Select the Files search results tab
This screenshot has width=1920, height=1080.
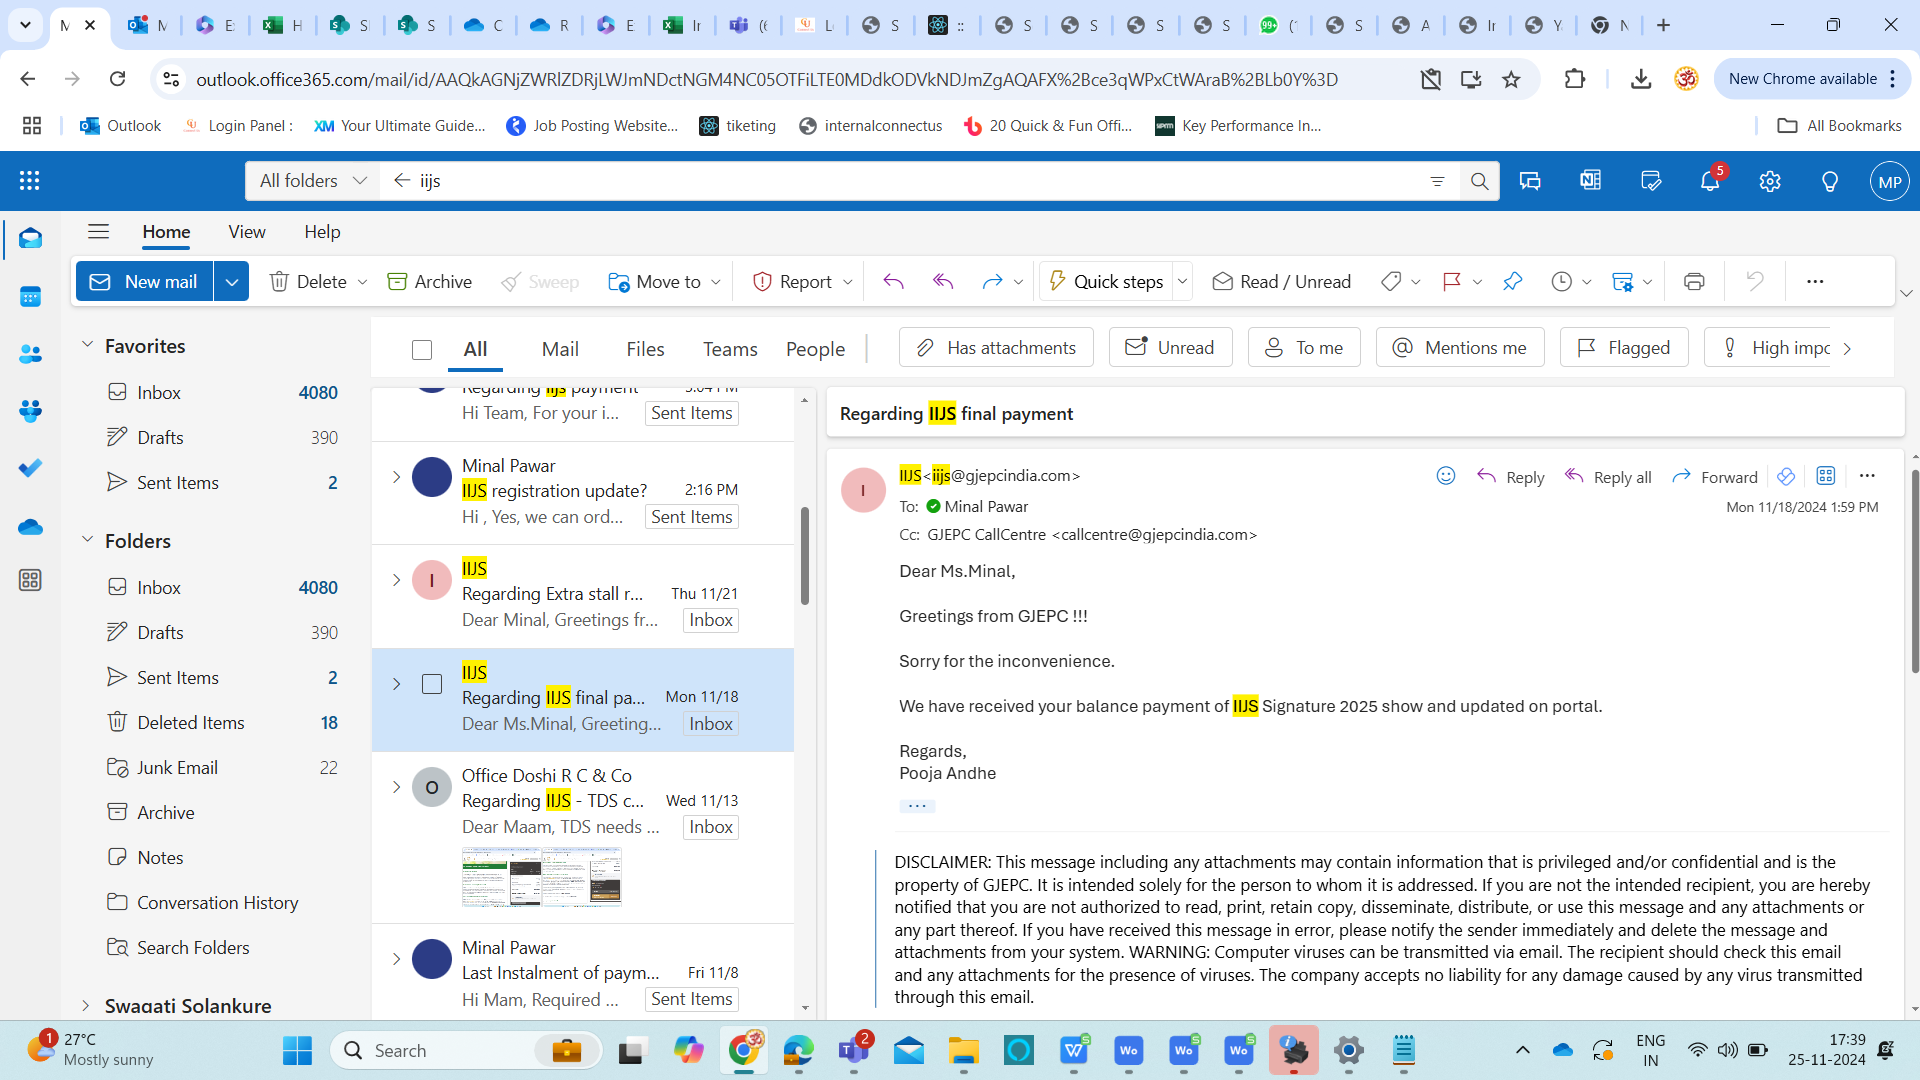tap(645, 349)
